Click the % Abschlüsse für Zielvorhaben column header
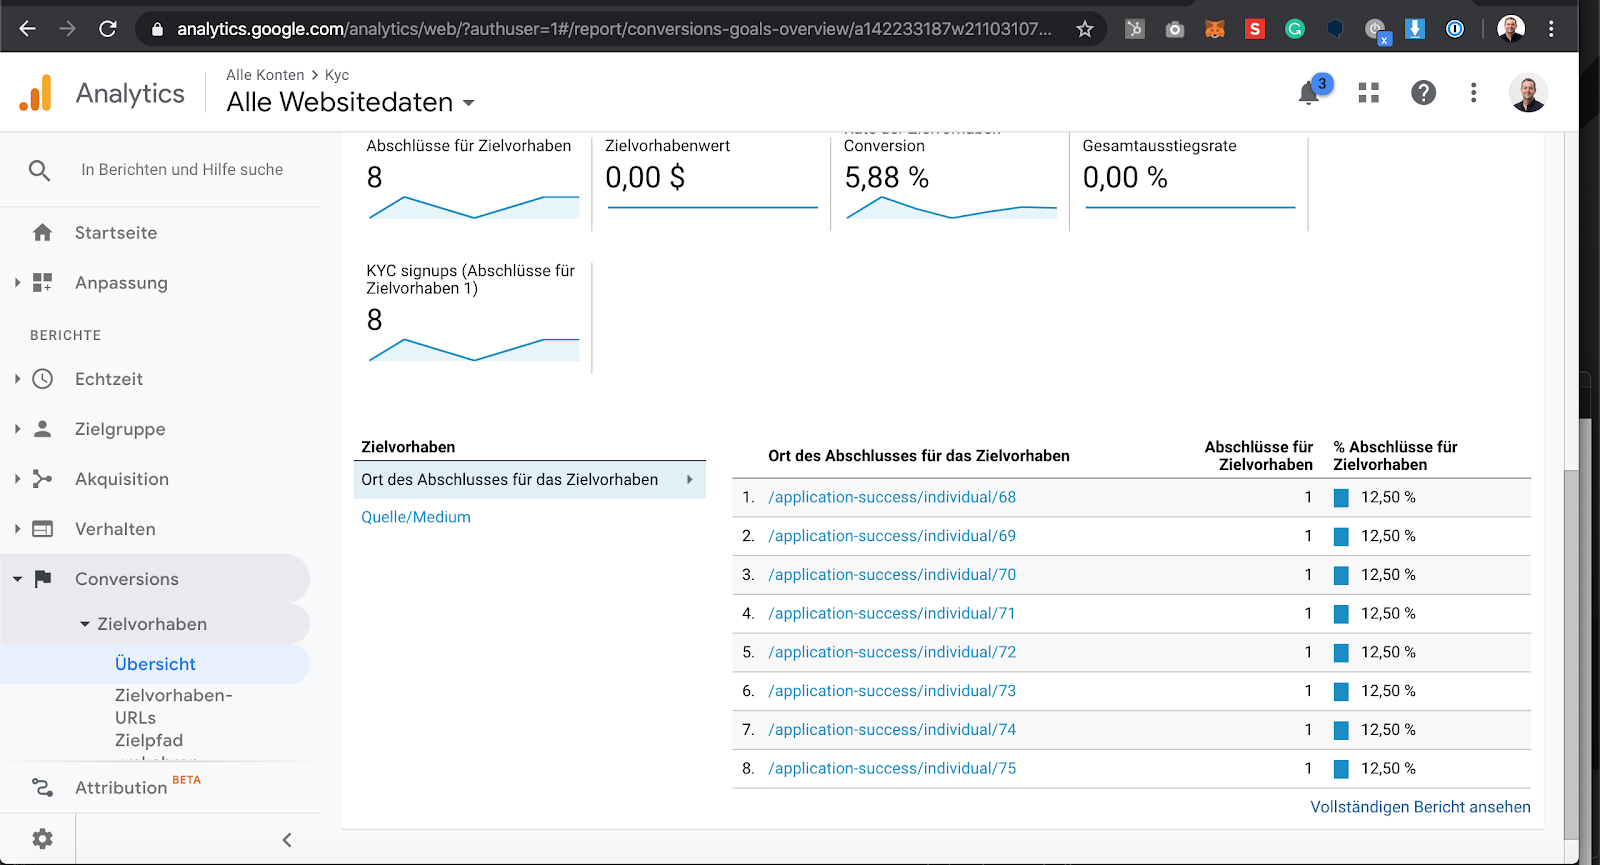The image size is (1600, 865). pyautogui.click(x=1395, y=456)
